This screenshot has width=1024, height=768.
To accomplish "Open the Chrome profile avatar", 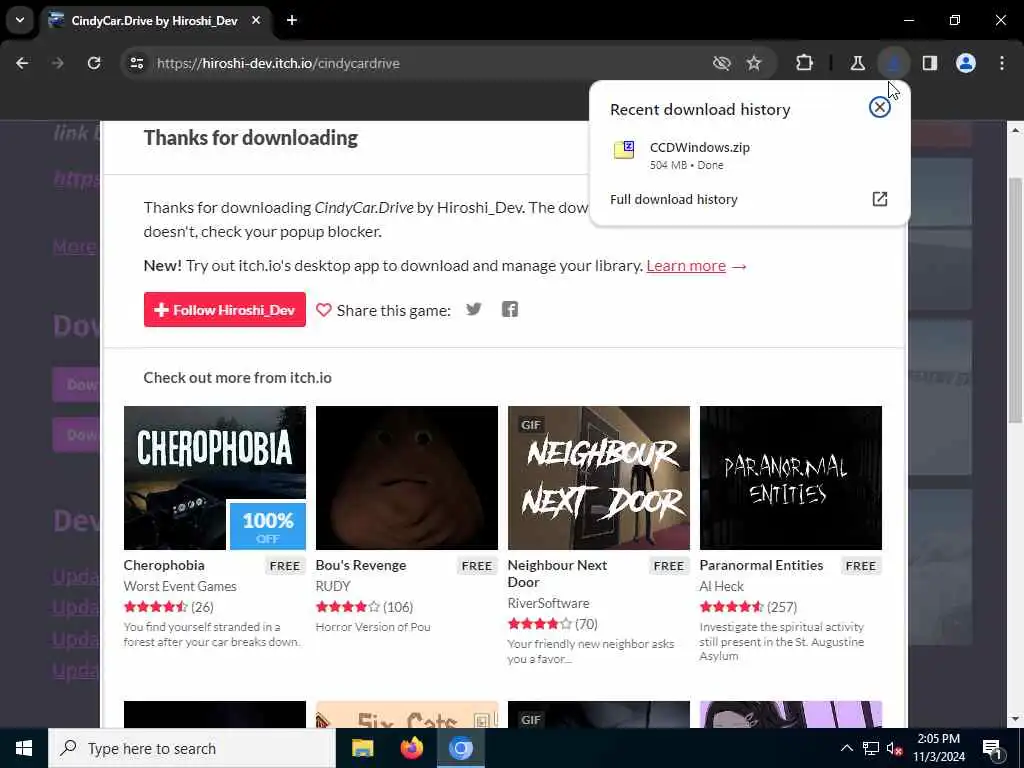I will [965, 63].
